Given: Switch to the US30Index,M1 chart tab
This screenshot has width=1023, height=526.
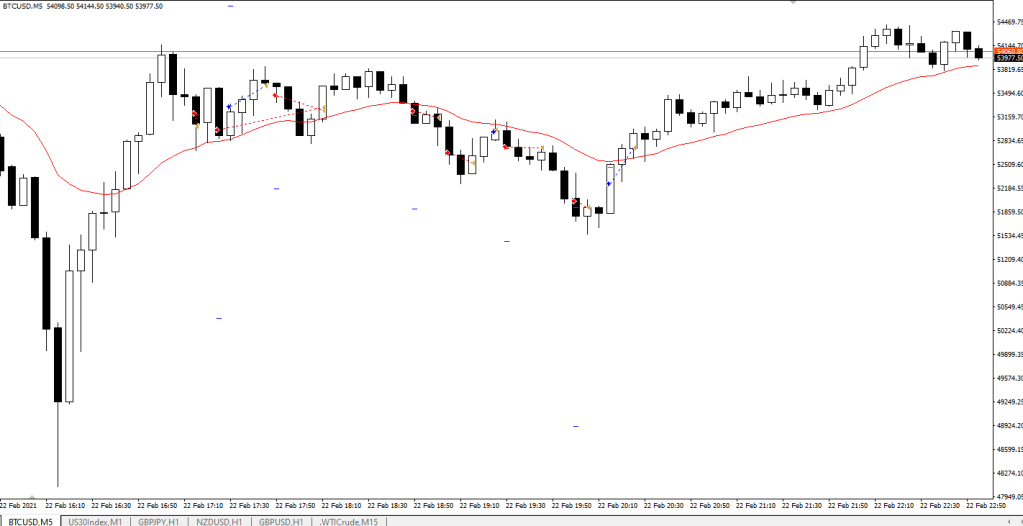Looking at the screenshot, I should pos(95,521).
